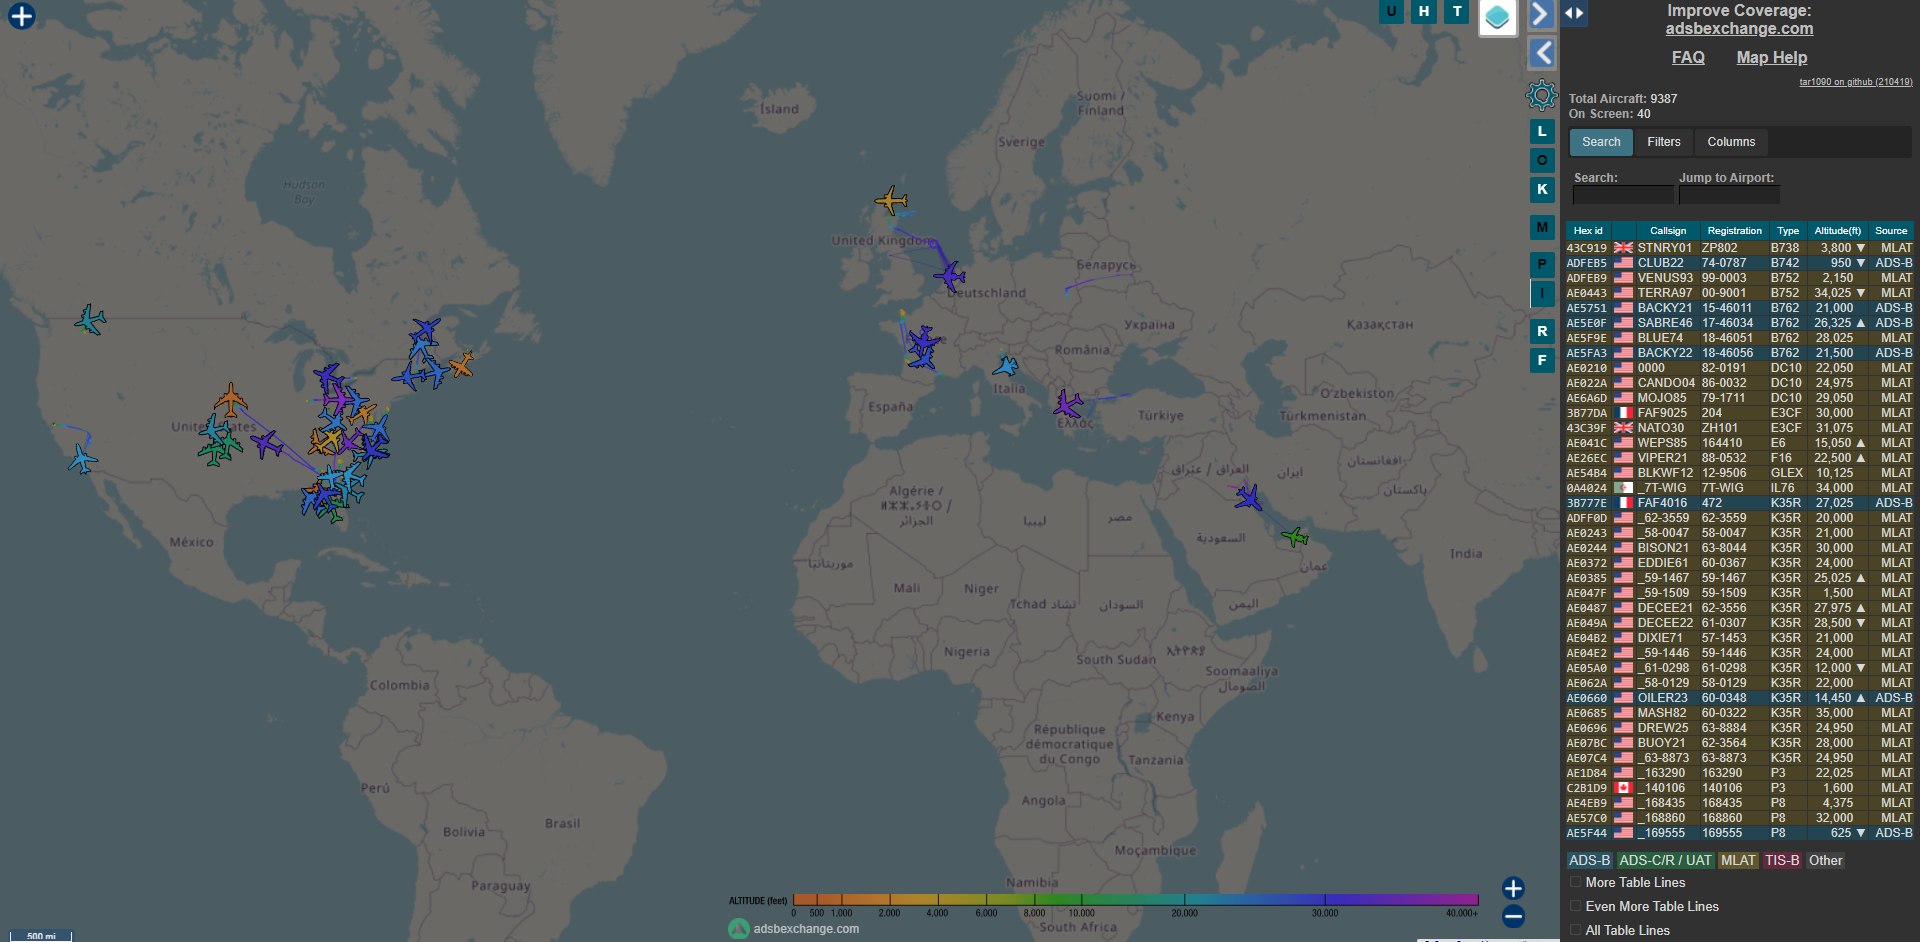The image size is (1920, 942).
Task: Toggle the L labels button
Action: (x=1542, y=131)
